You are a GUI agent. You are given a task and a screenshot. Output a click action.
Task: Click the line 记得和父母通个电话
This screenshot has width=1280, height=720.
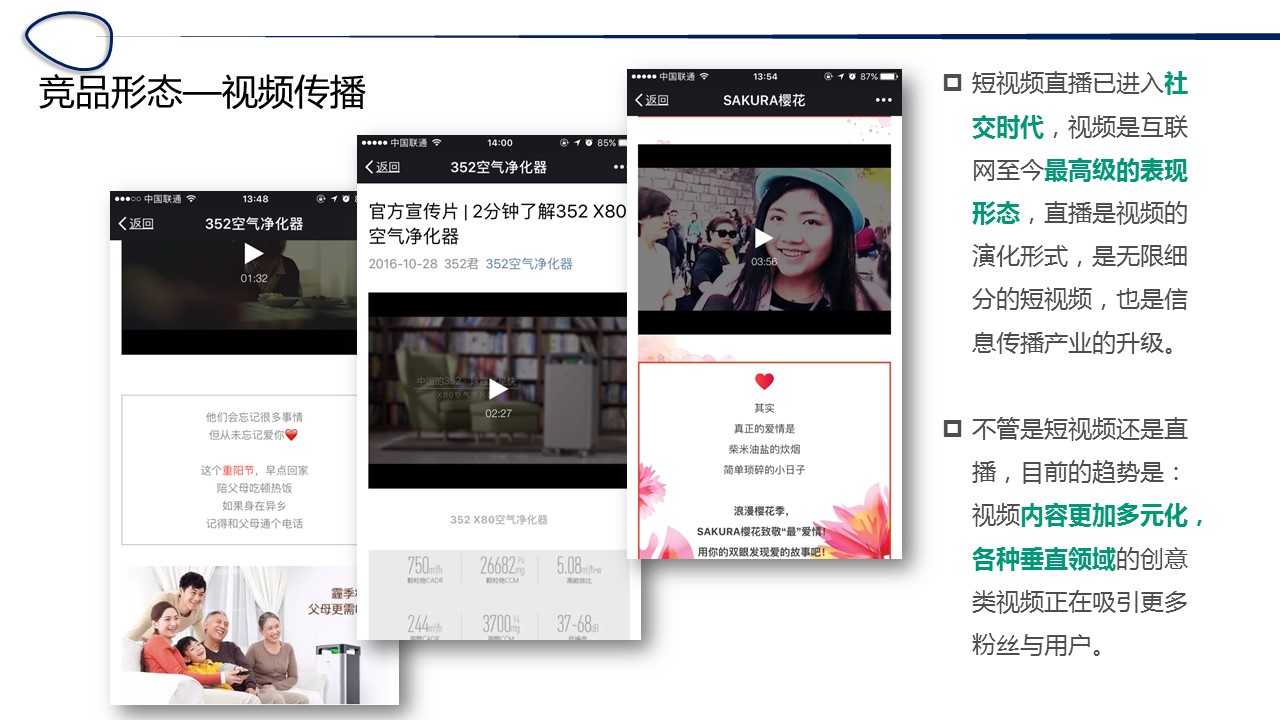254,523
